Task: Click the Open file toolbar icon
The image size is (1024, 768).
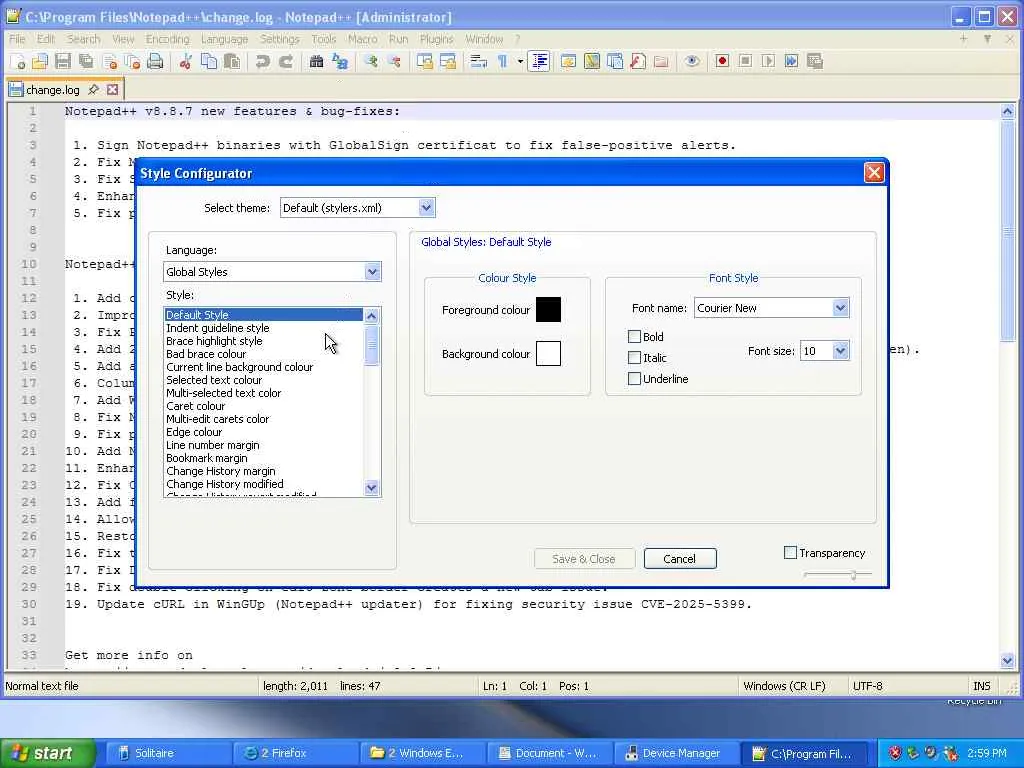Action: pyautogui.click(x=40, y=61)
